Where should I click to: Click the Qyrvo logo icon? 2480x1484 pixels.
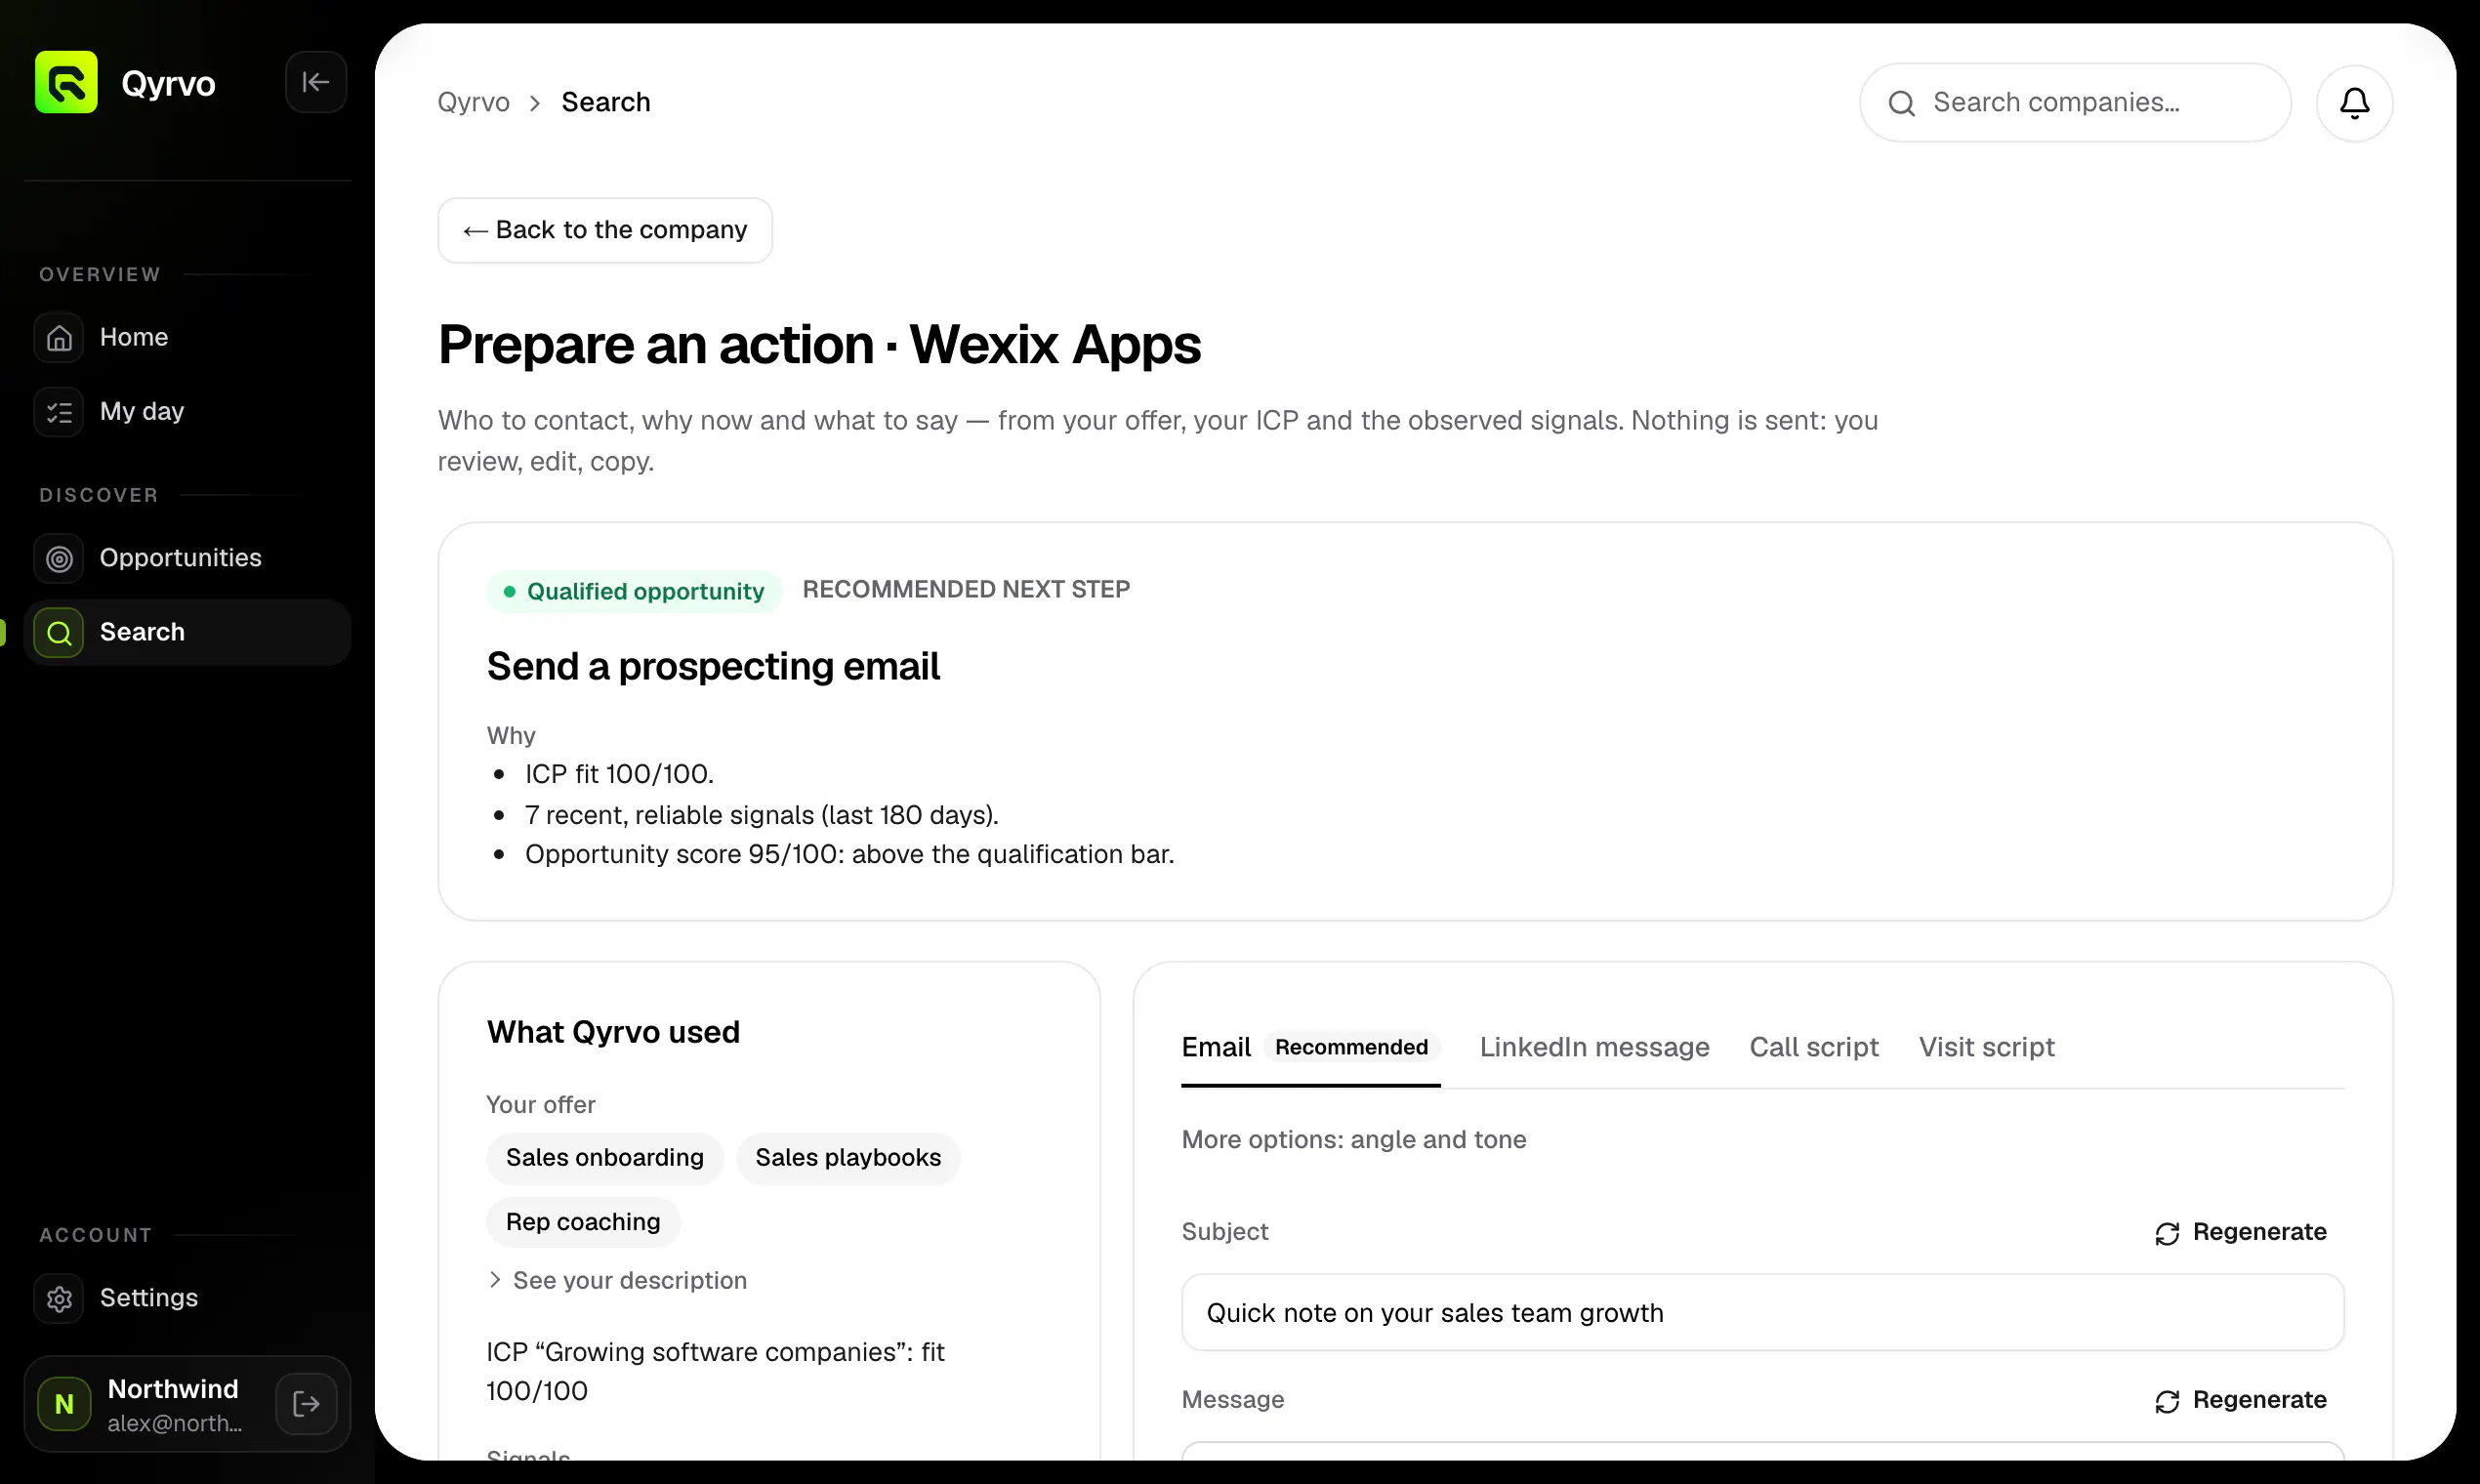tap(66, 82)
